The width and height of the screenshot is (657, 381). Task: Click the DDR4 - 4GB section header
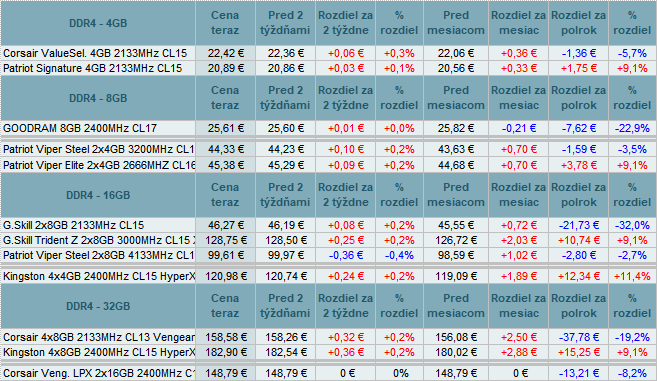pos(98,23)
